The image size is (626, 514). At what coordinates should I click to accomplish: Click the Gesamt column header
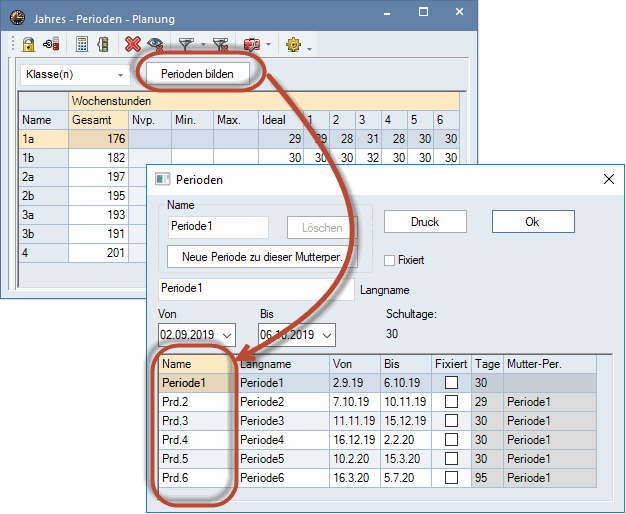click(98, 120)
